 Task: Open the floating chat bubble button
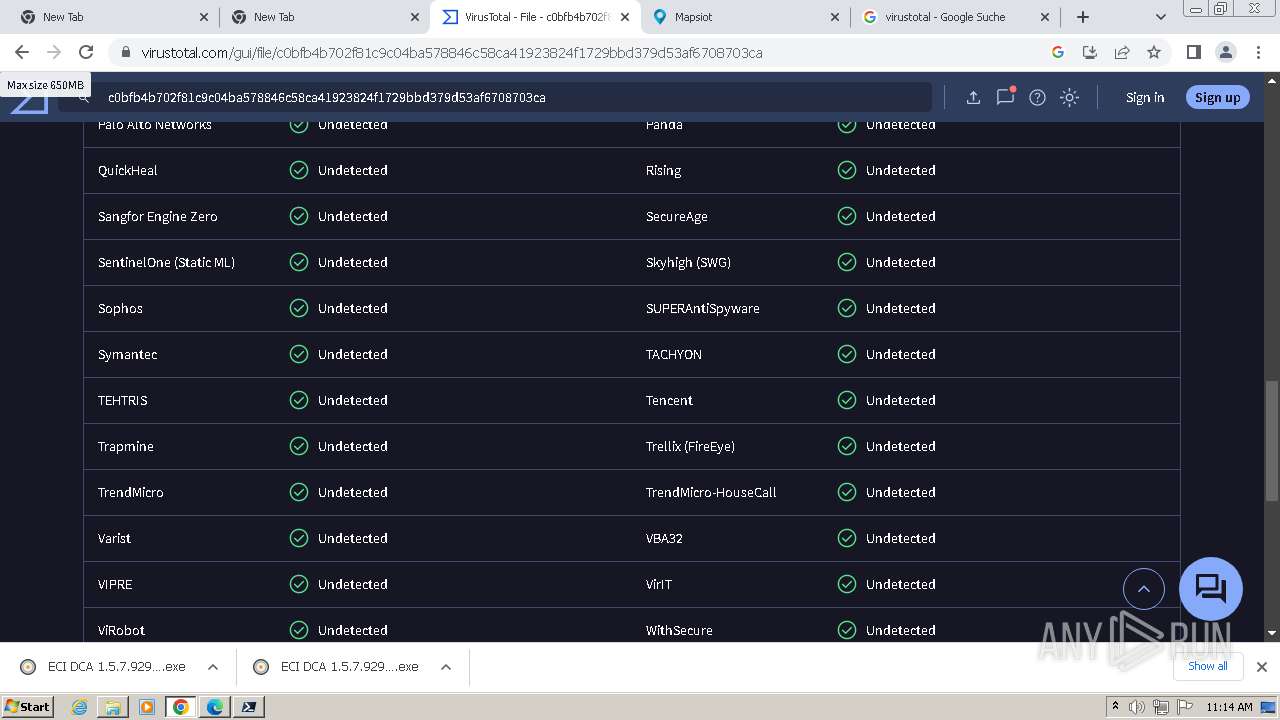click(x=1211, y=589)
